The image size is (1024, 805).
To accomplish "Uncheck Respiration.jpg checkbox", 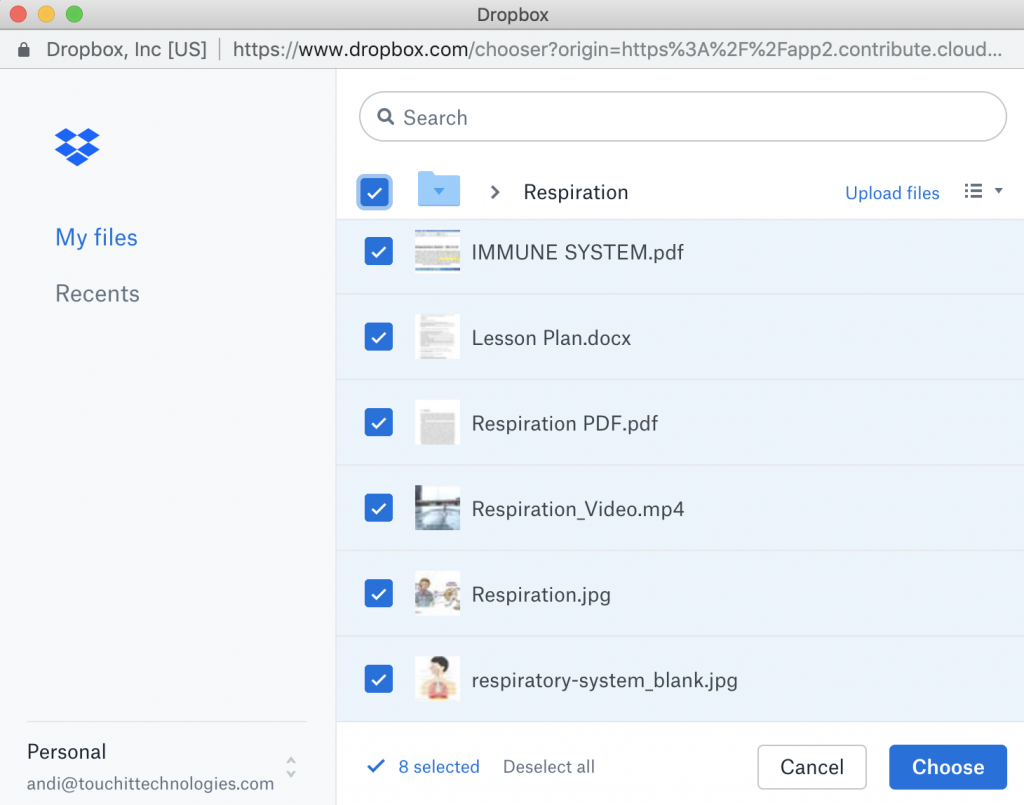I will (379, 593).
